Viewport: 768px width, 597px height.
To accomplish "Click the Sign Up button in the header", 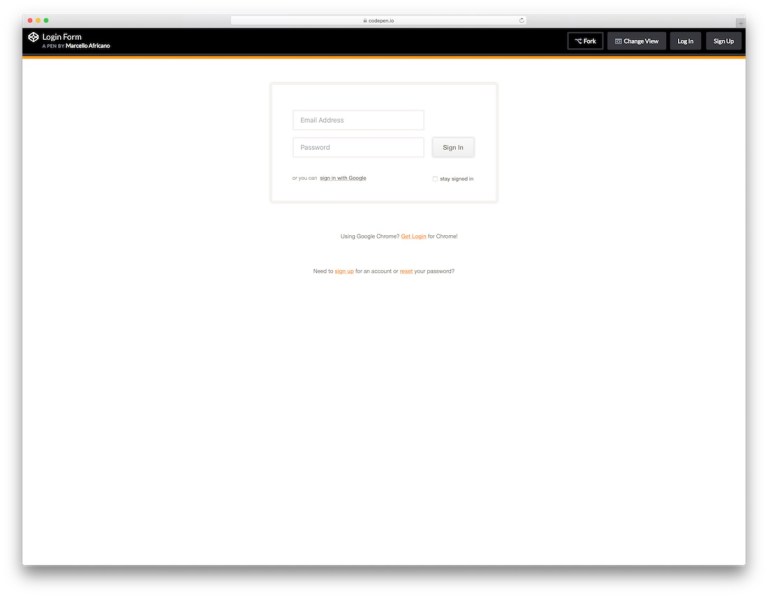I will click(723, 41).
